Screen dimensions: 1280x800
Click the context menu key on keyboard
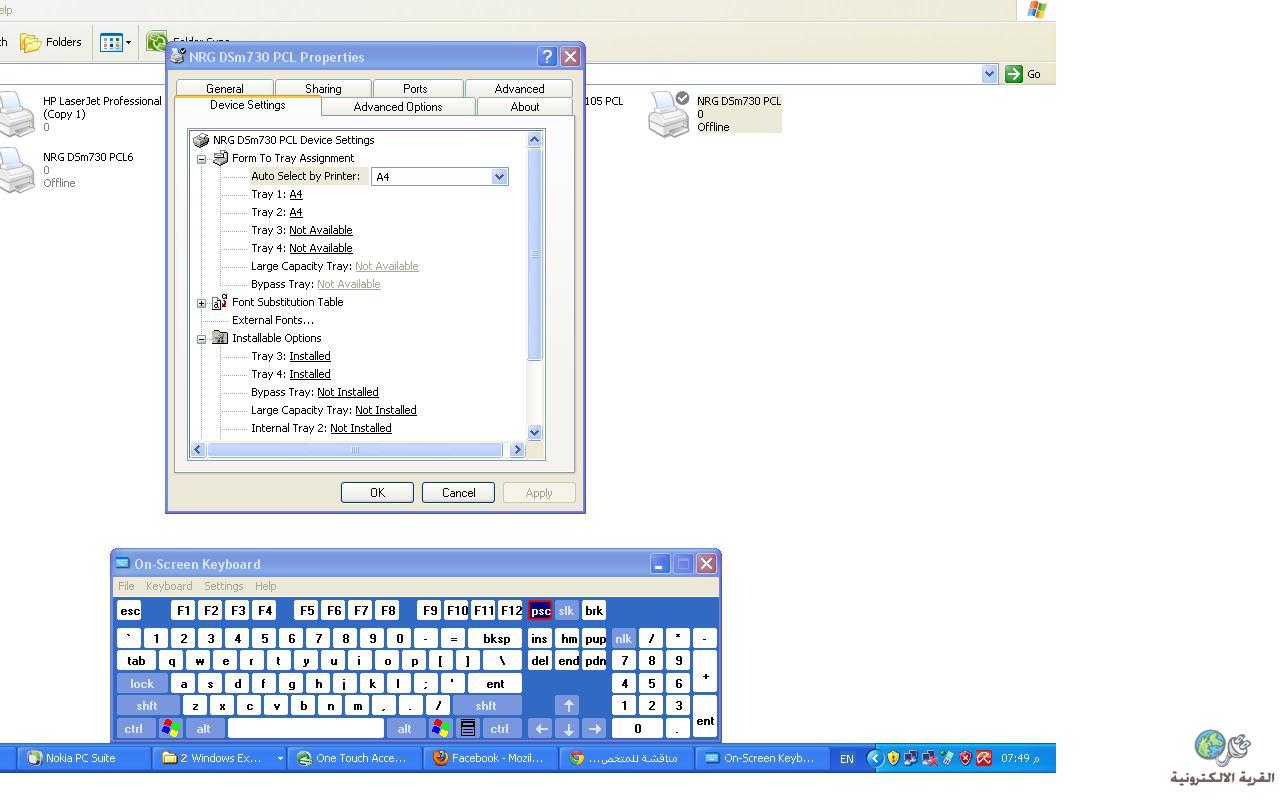467,728
